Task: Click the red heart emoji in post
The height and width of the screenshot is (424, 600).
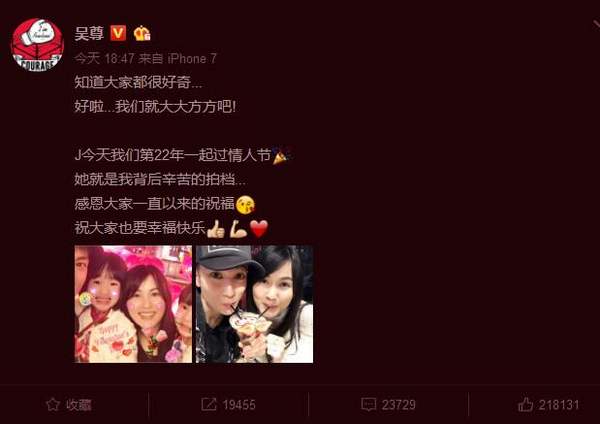Action: (x=259, y=228)
